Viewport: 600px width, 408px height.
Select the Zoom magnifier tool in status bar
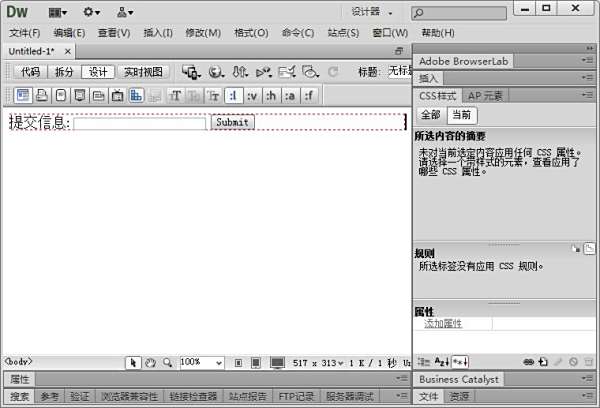pos(167,362)
